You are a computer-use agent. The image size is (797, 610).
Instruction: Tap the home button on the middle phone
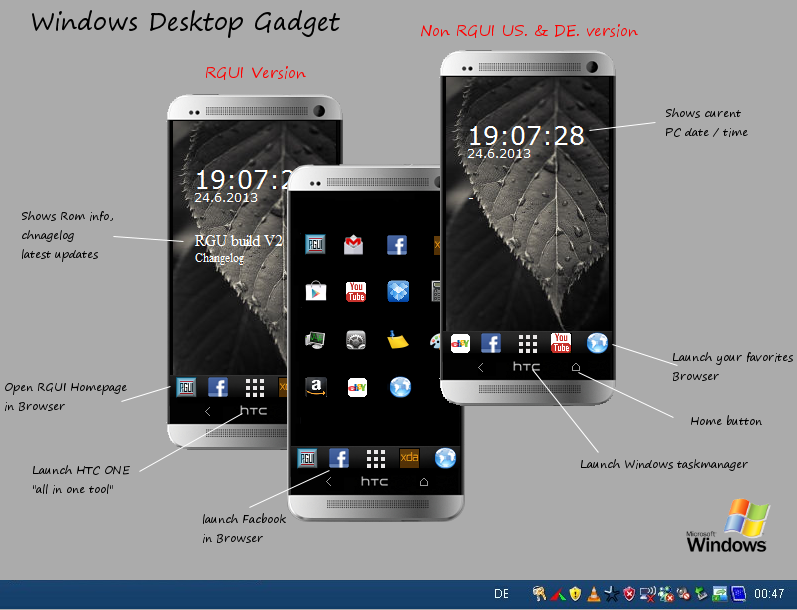[x=424, y=481]
